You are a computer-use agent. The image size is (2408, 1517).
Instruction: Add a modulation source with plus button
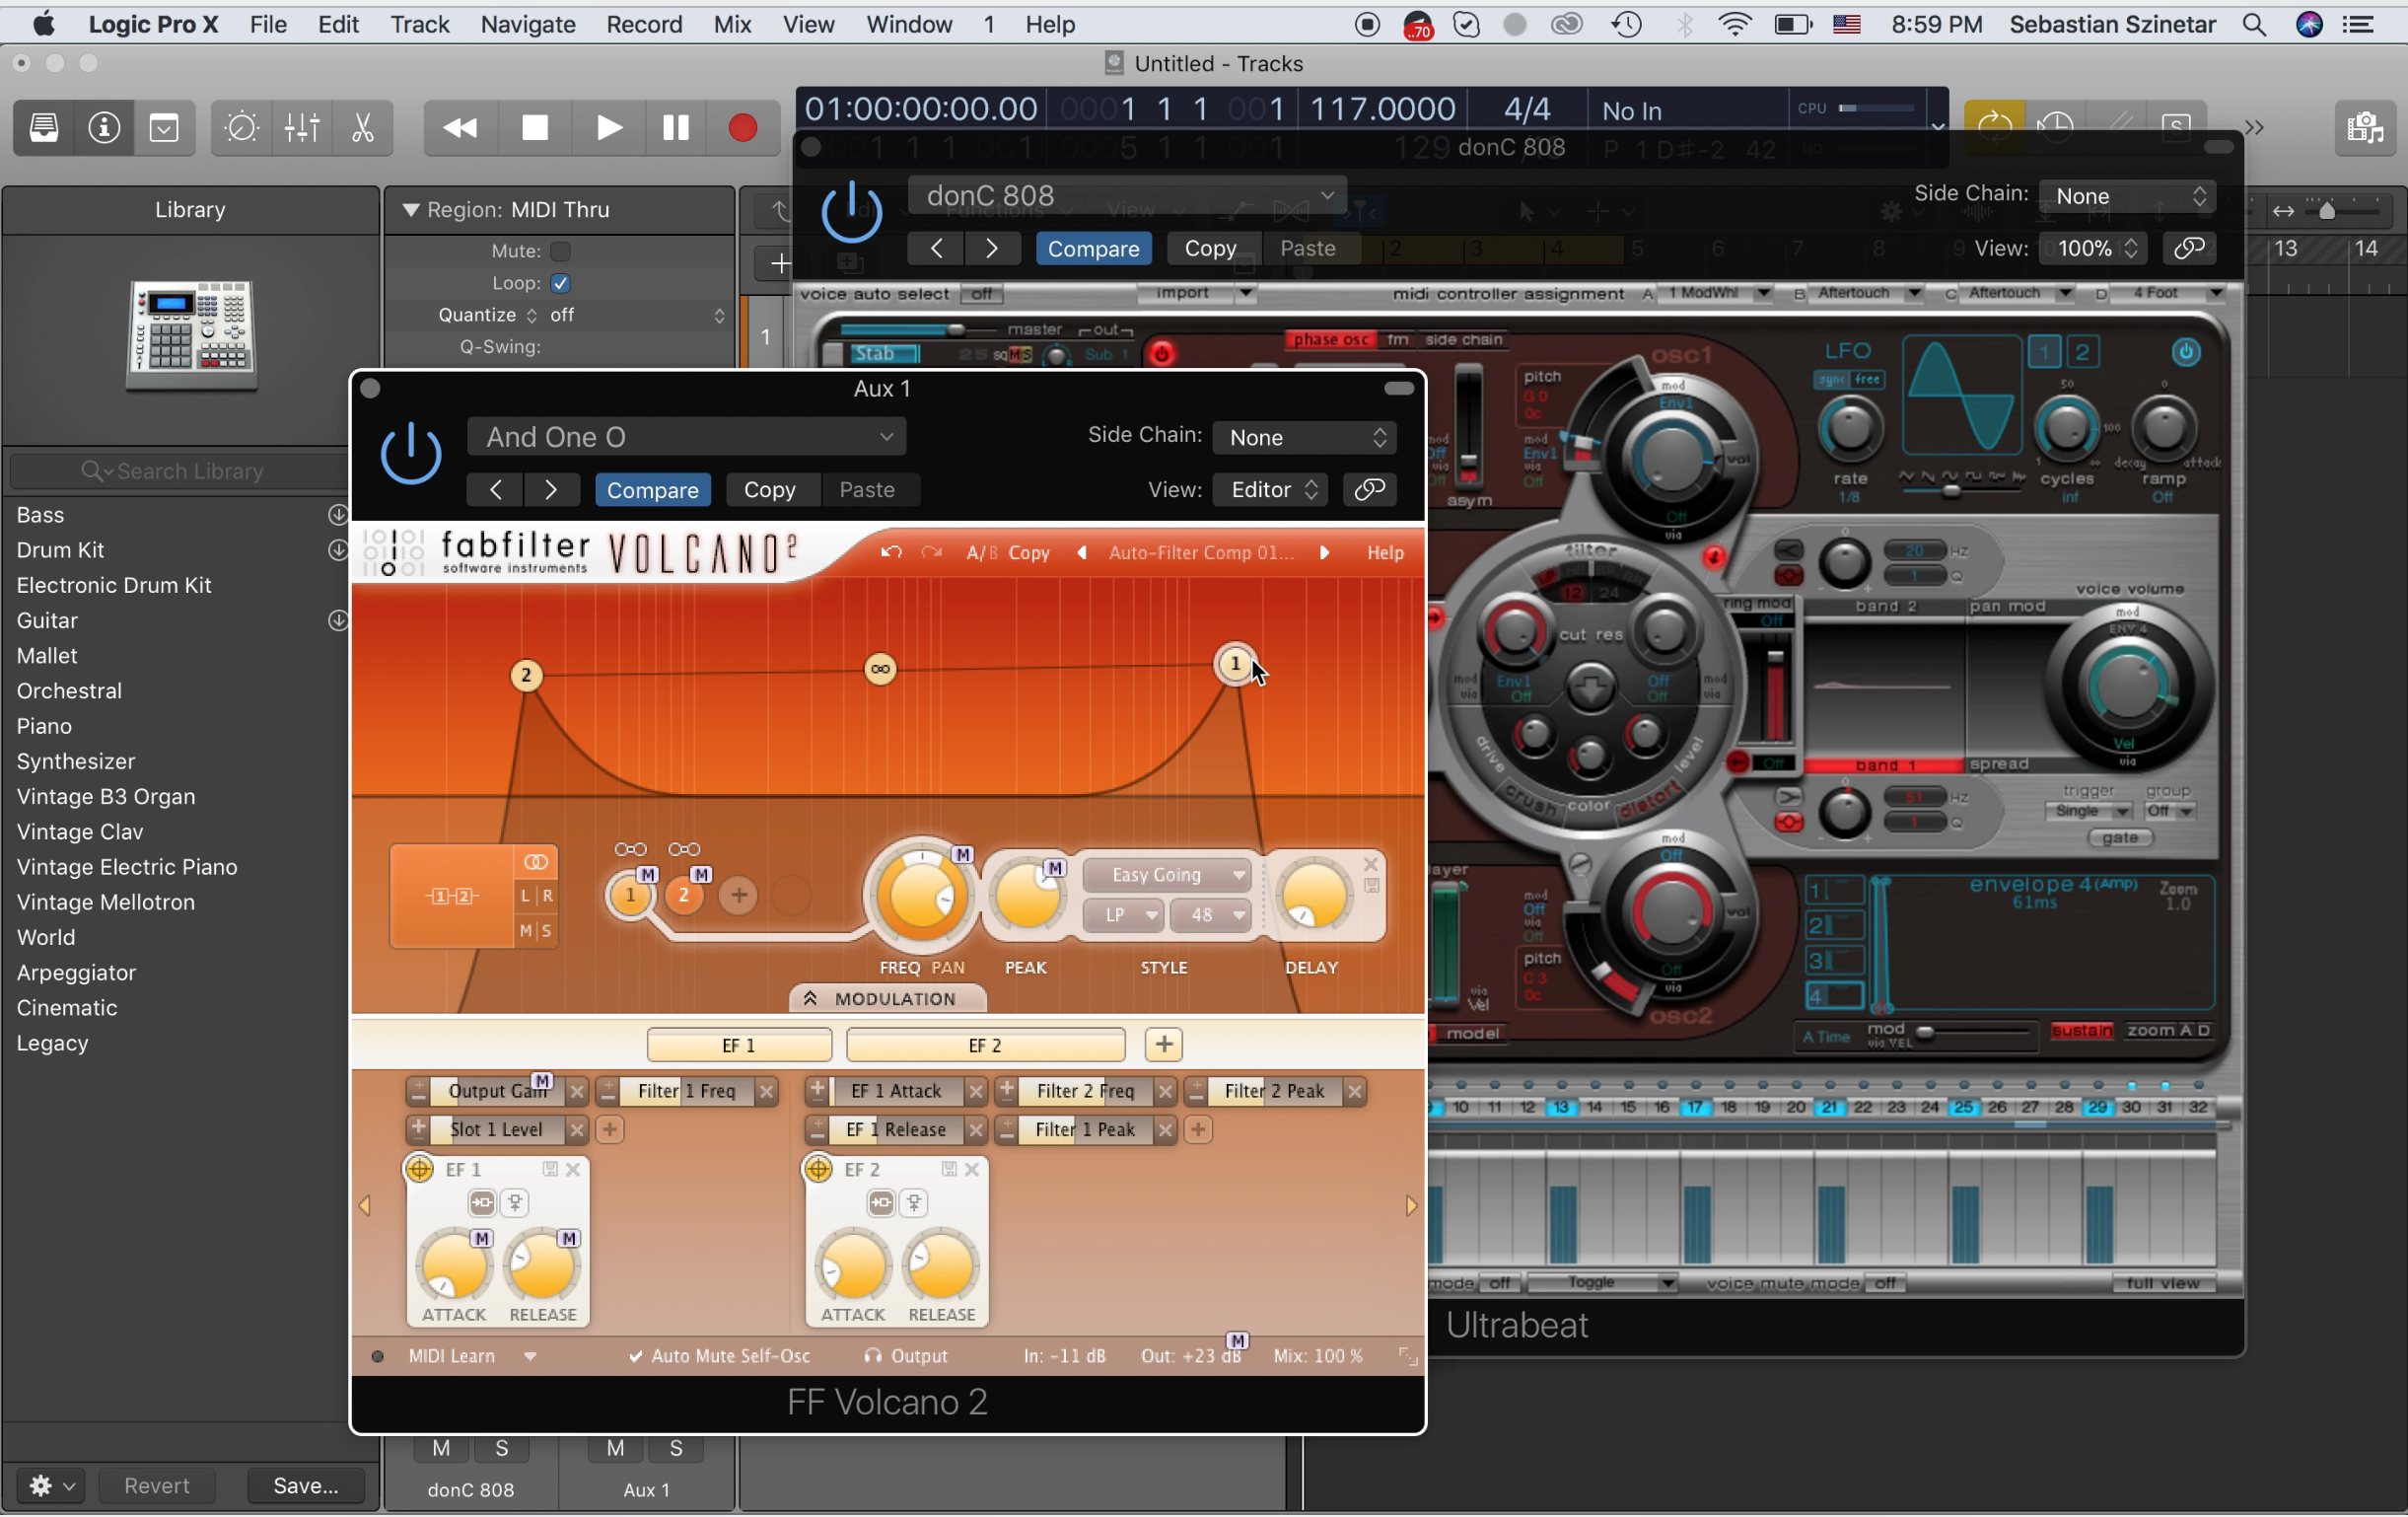(1164, 1044)
